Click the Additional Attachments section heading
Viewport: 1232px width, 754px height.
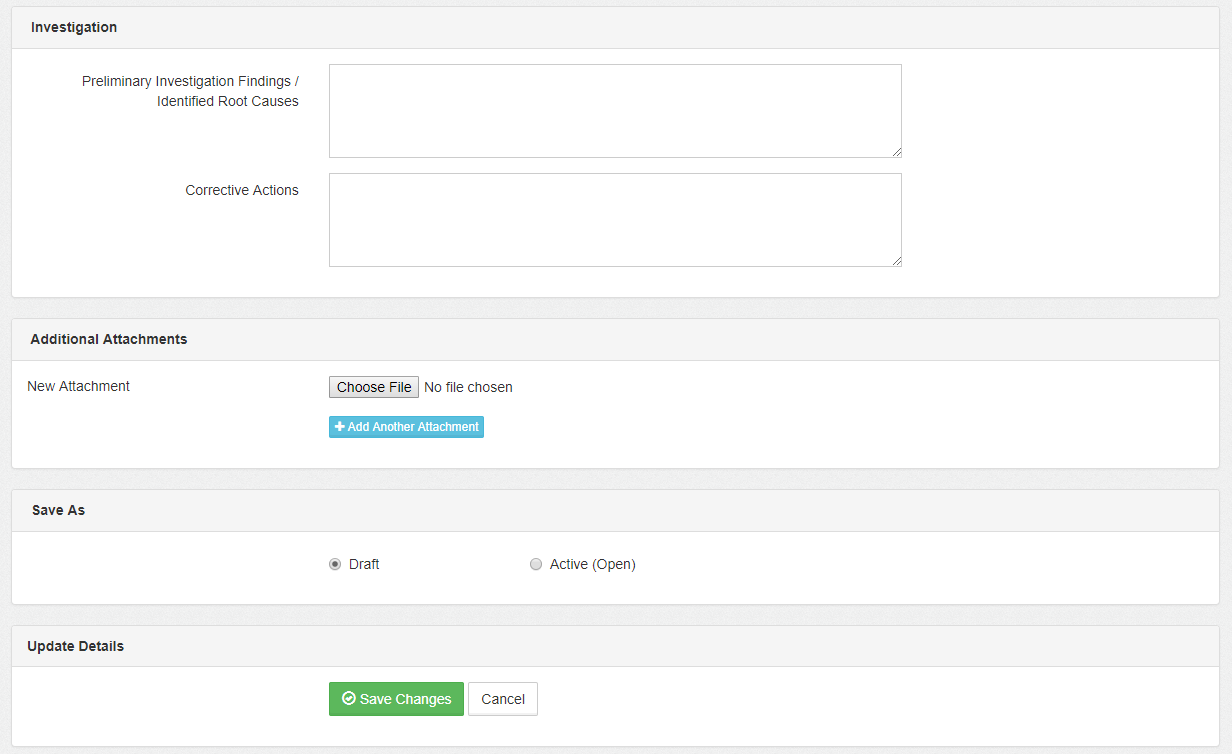(109, 339)
